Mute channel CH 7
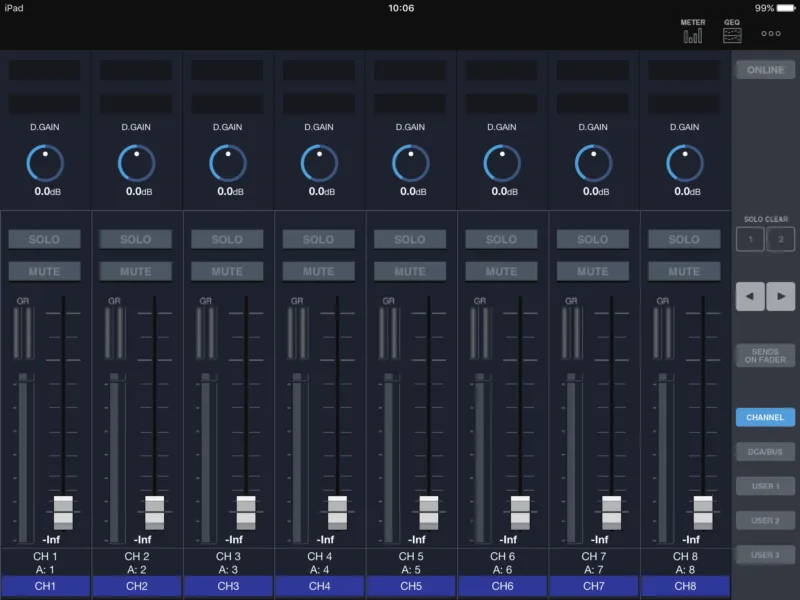The height and width of the screenshot is (600, 800). [x=592, y=271]
